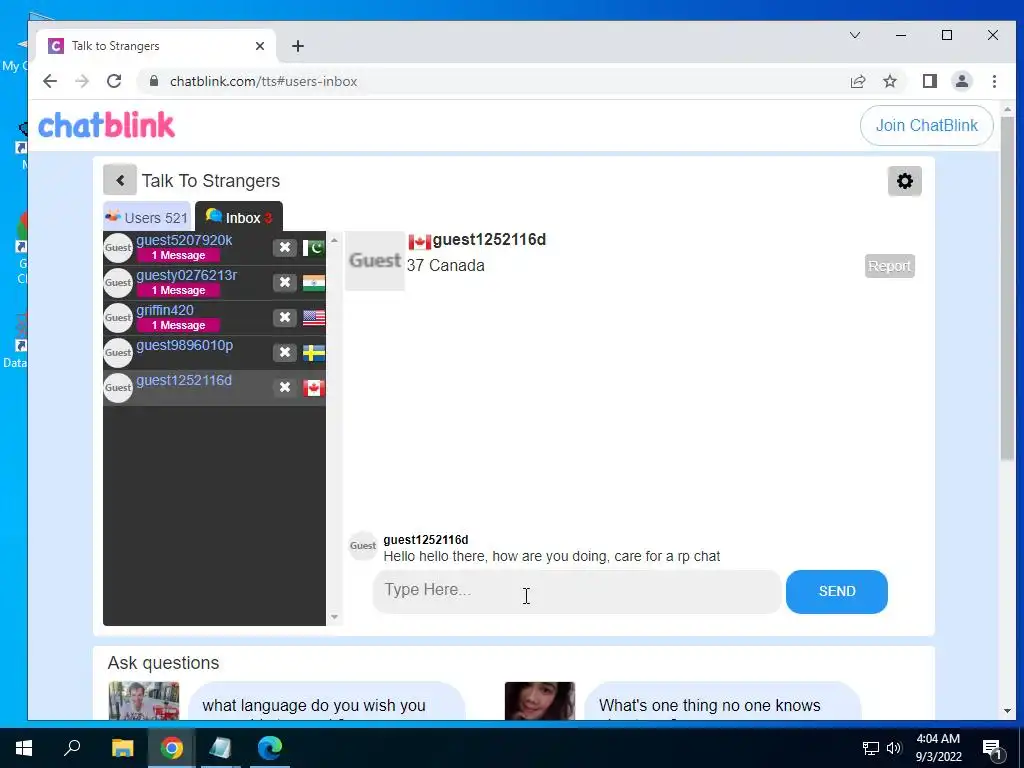
Task: Expand the tab search chevron
Action: [854, 35]
